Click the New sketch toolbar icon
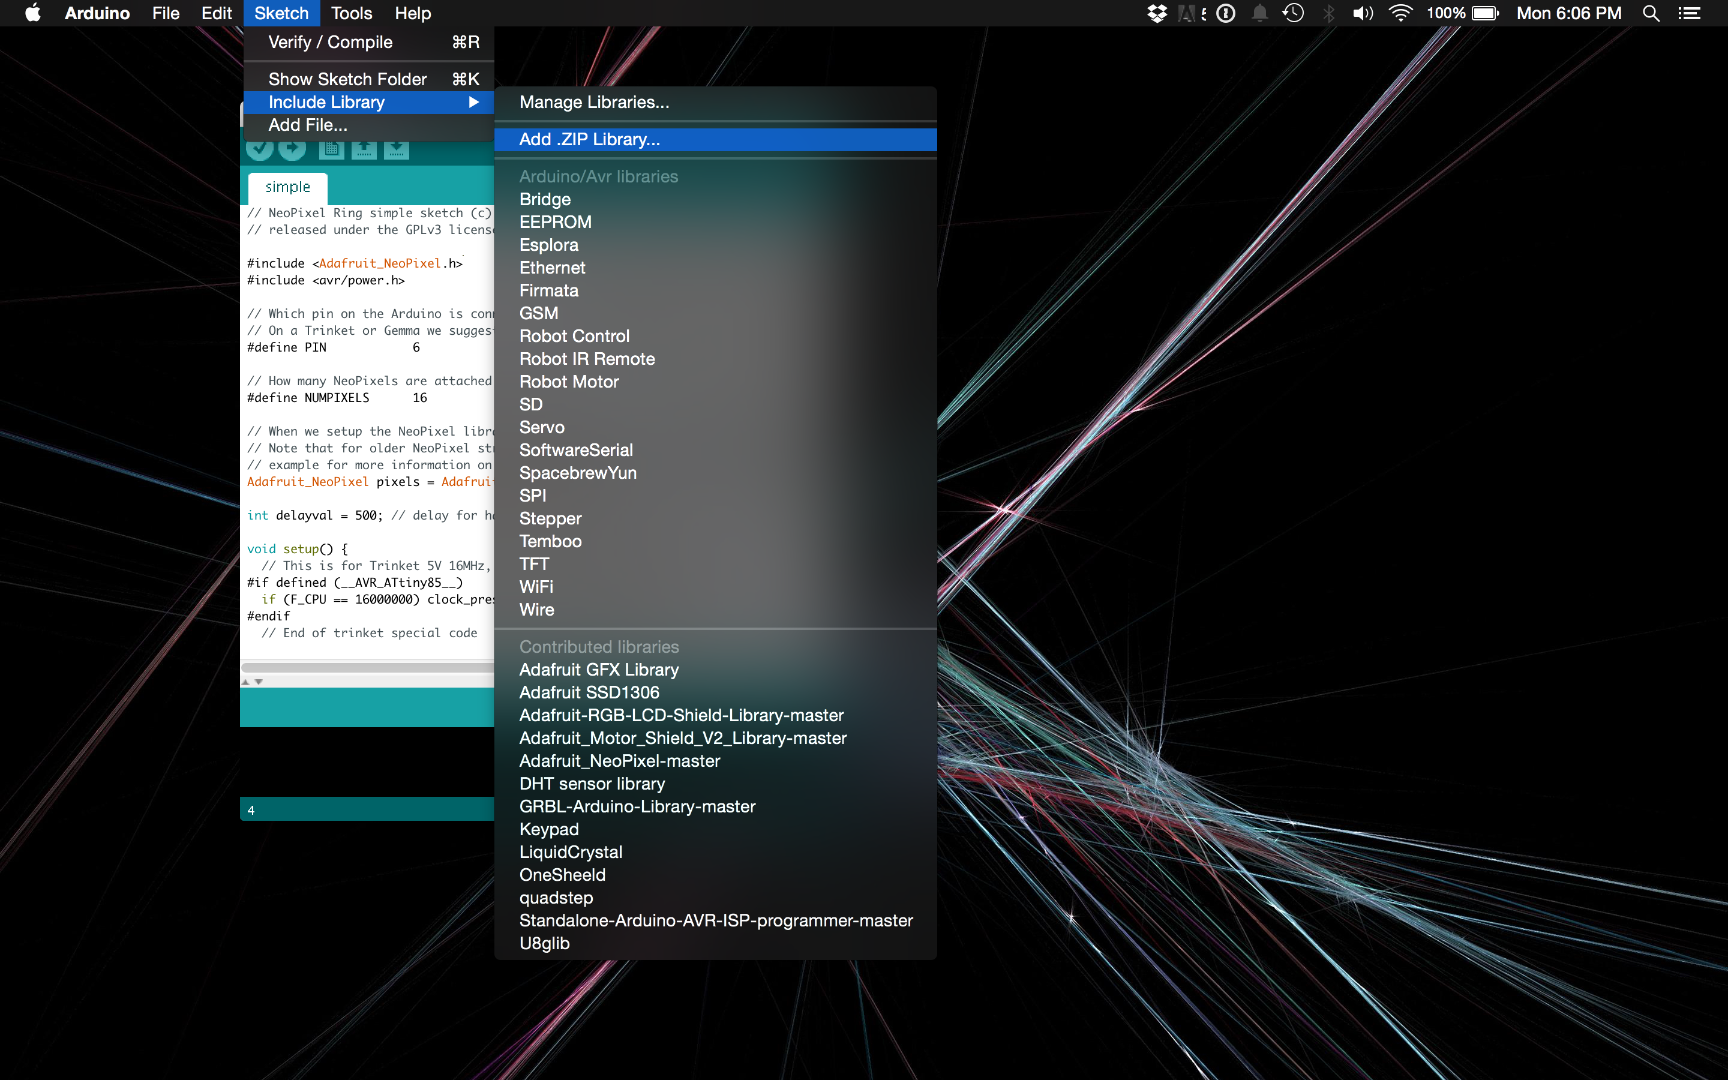The image size is (1728, 1080). coord(331,150)
